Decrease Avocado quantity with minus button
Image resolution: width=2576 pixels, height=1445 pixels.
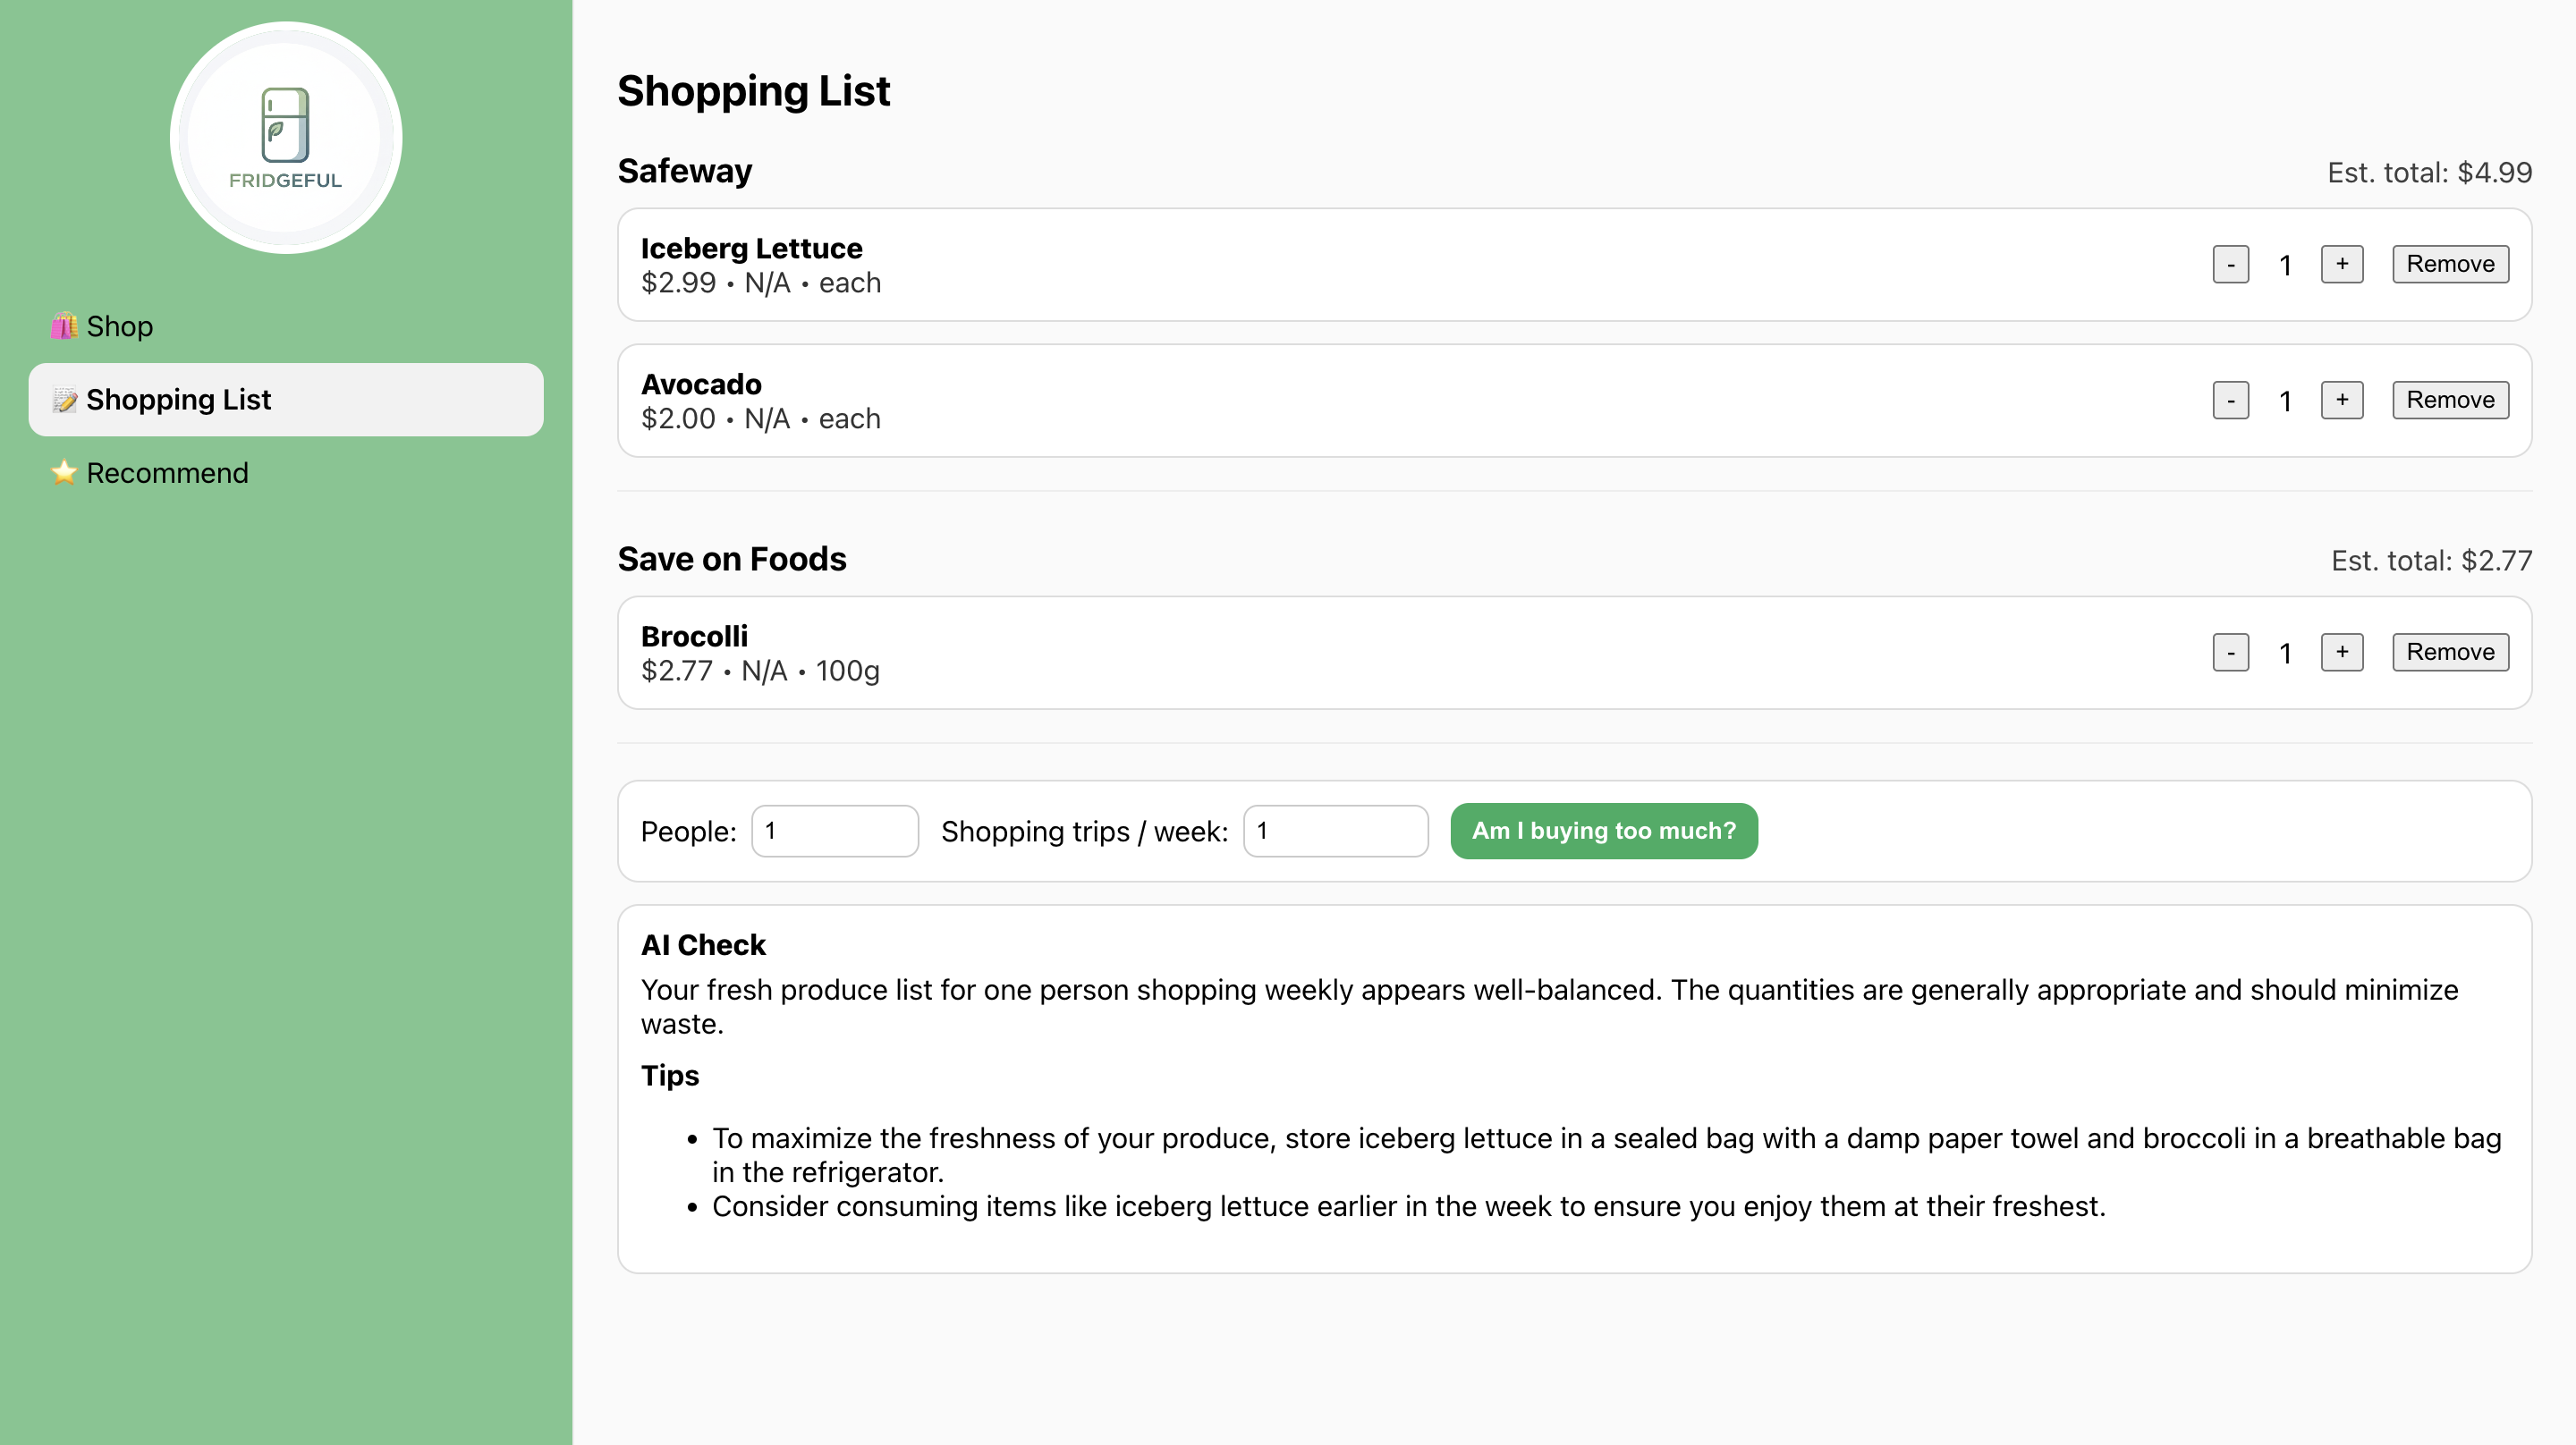2230,400
